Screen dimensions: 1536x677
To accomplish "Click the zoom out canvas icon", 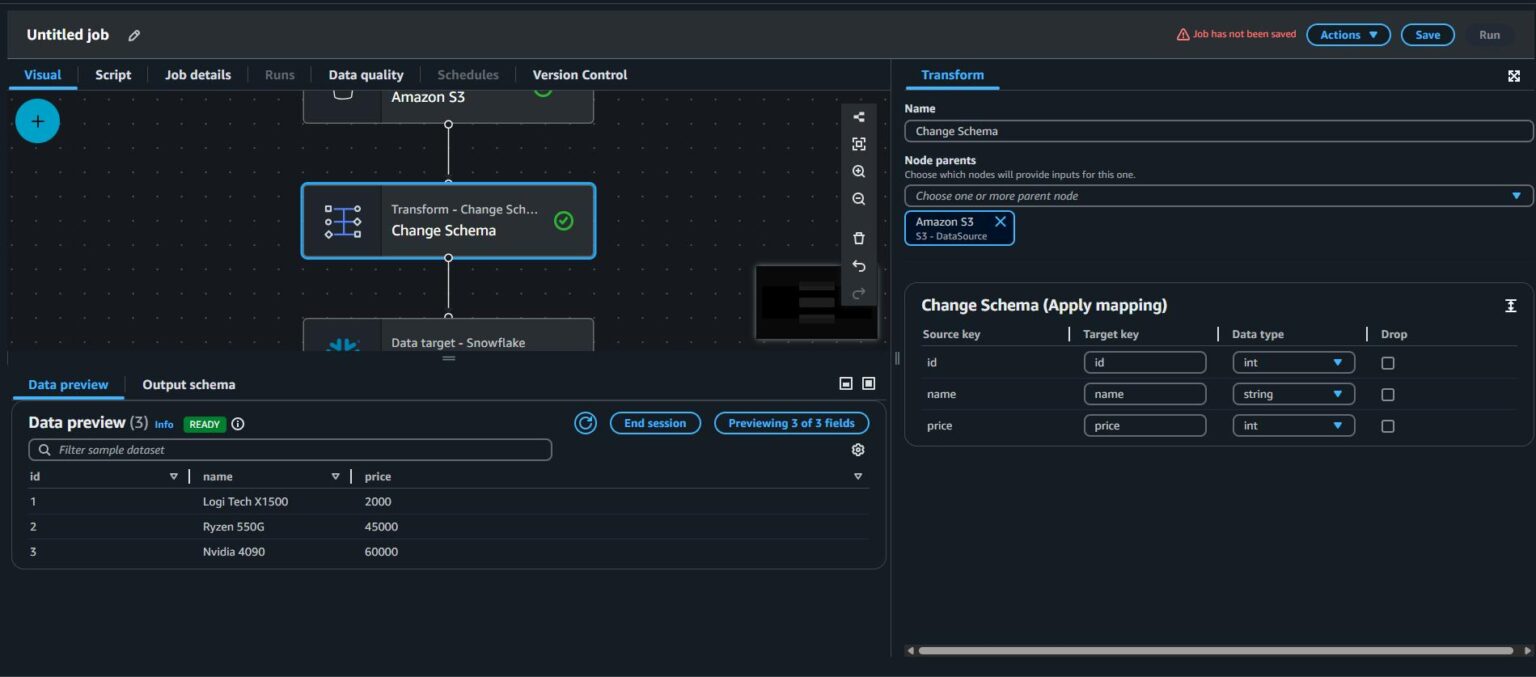I will pos(858,199).
